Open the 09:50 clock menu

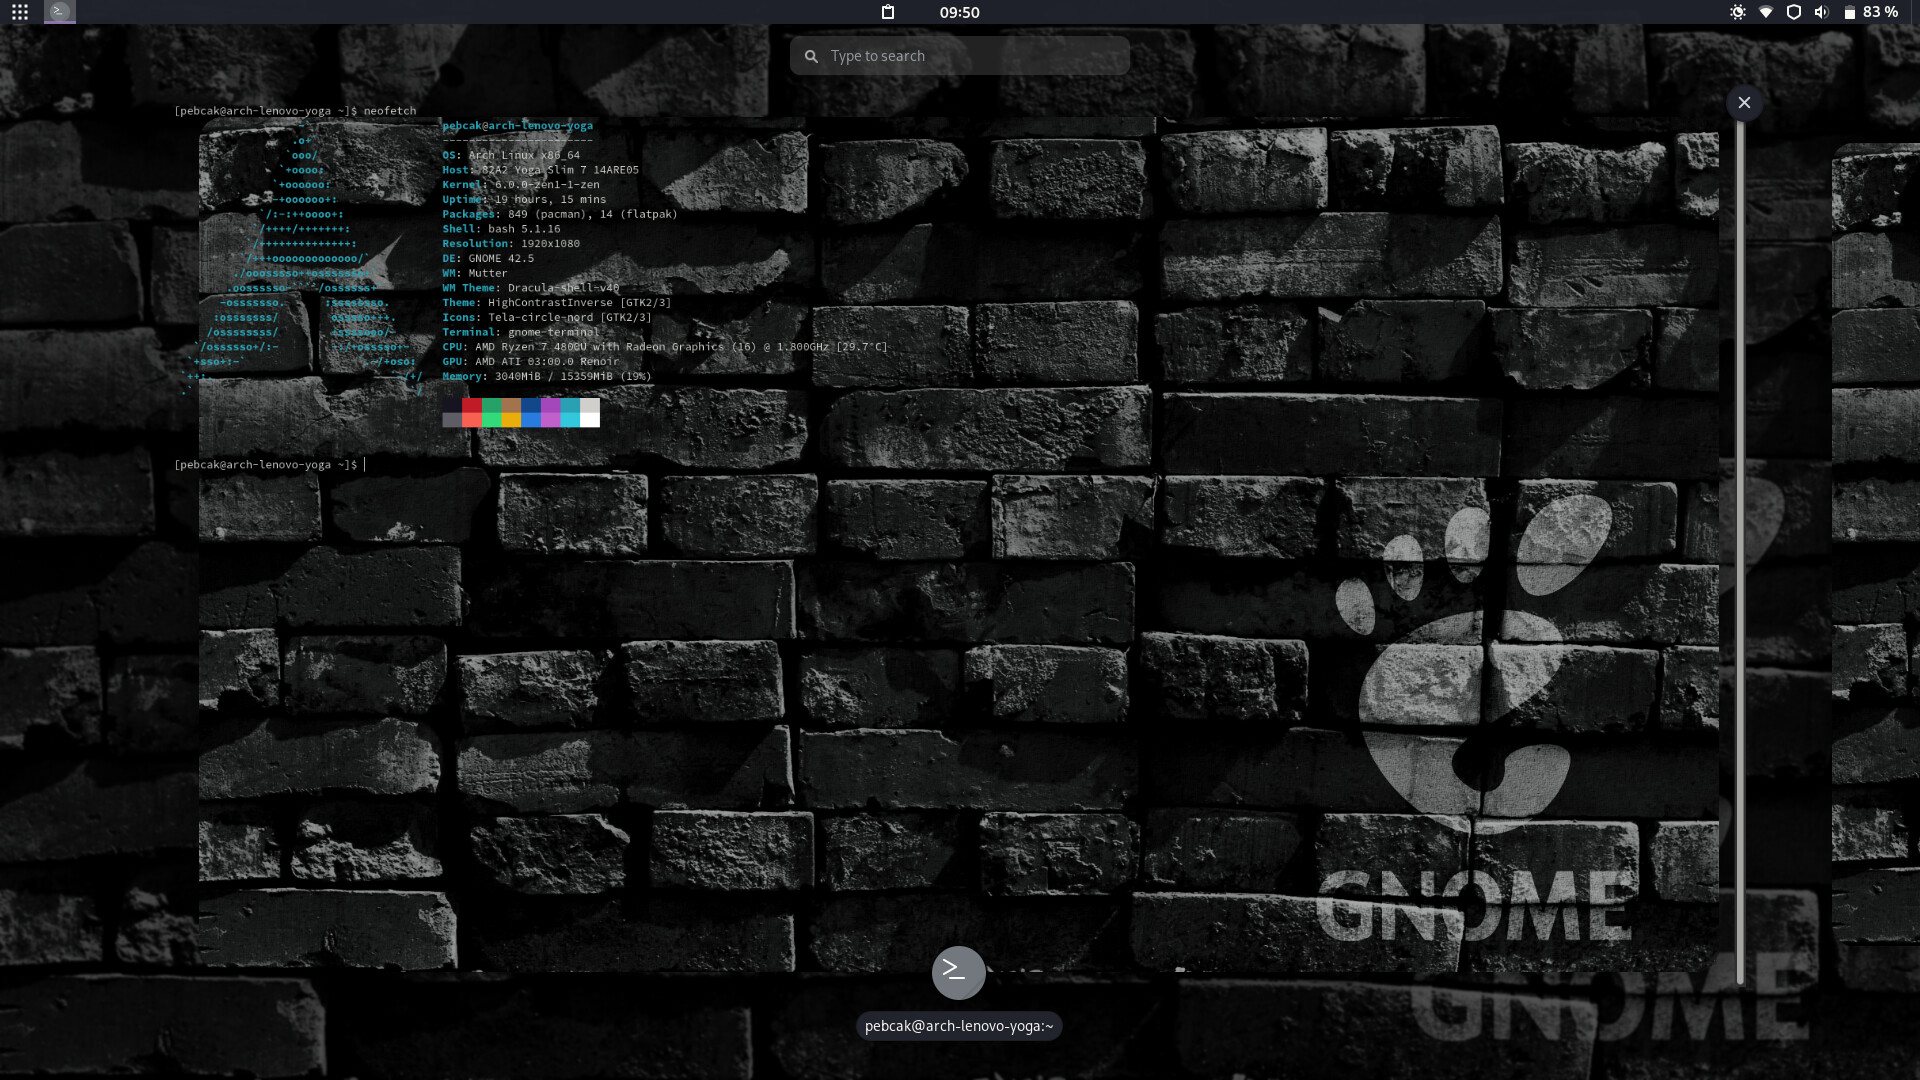tap(959, 12)
